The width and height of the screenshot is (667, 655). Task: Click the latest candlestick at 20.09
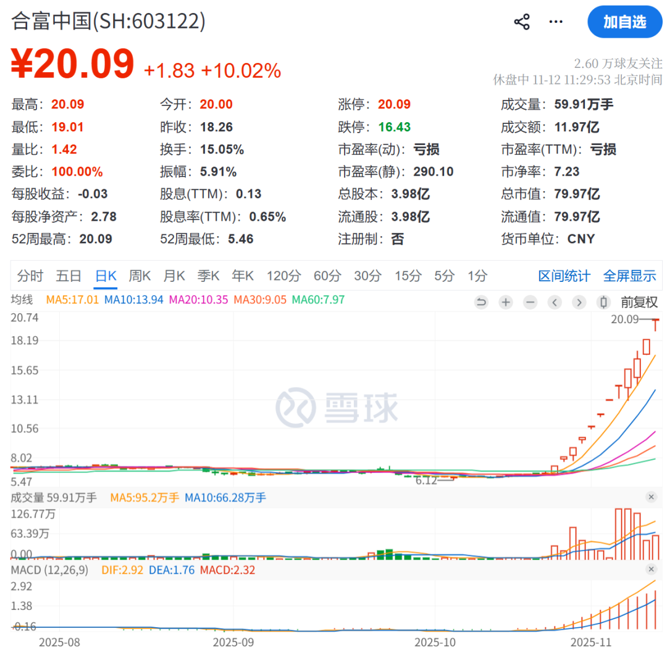click(x=656, y=324)
